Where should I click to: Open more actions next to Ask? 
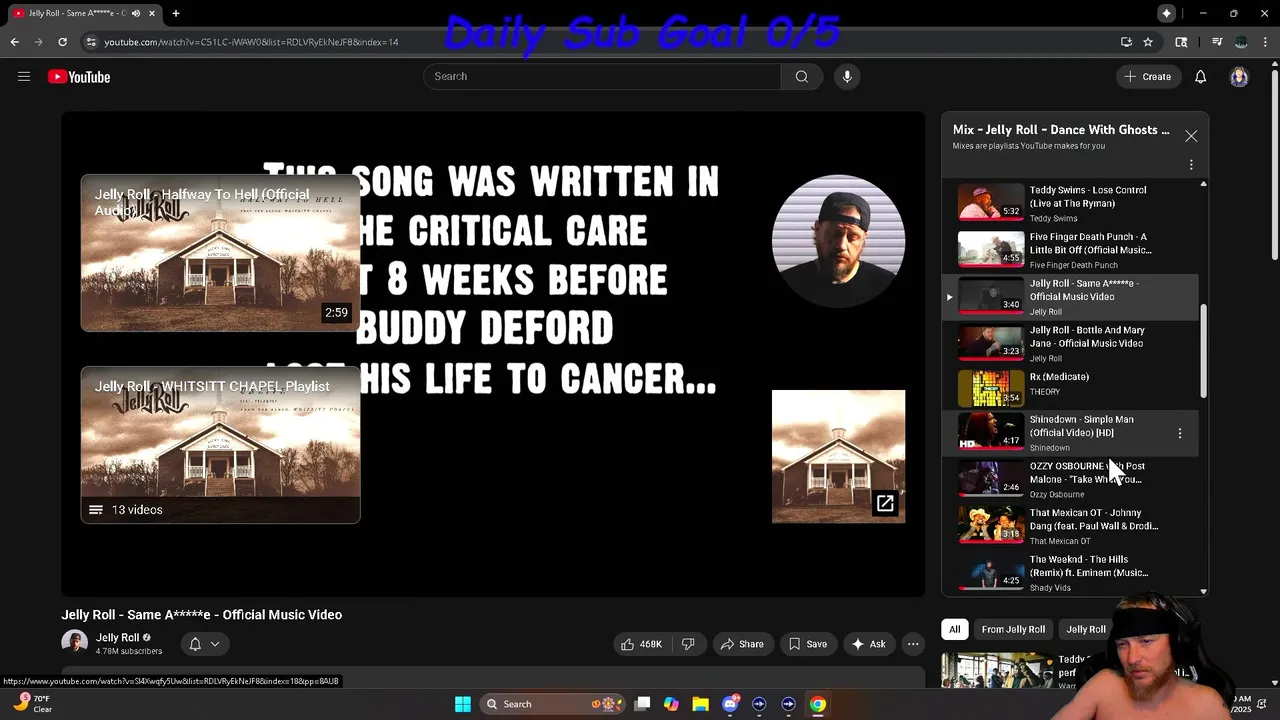pos(913,644)
